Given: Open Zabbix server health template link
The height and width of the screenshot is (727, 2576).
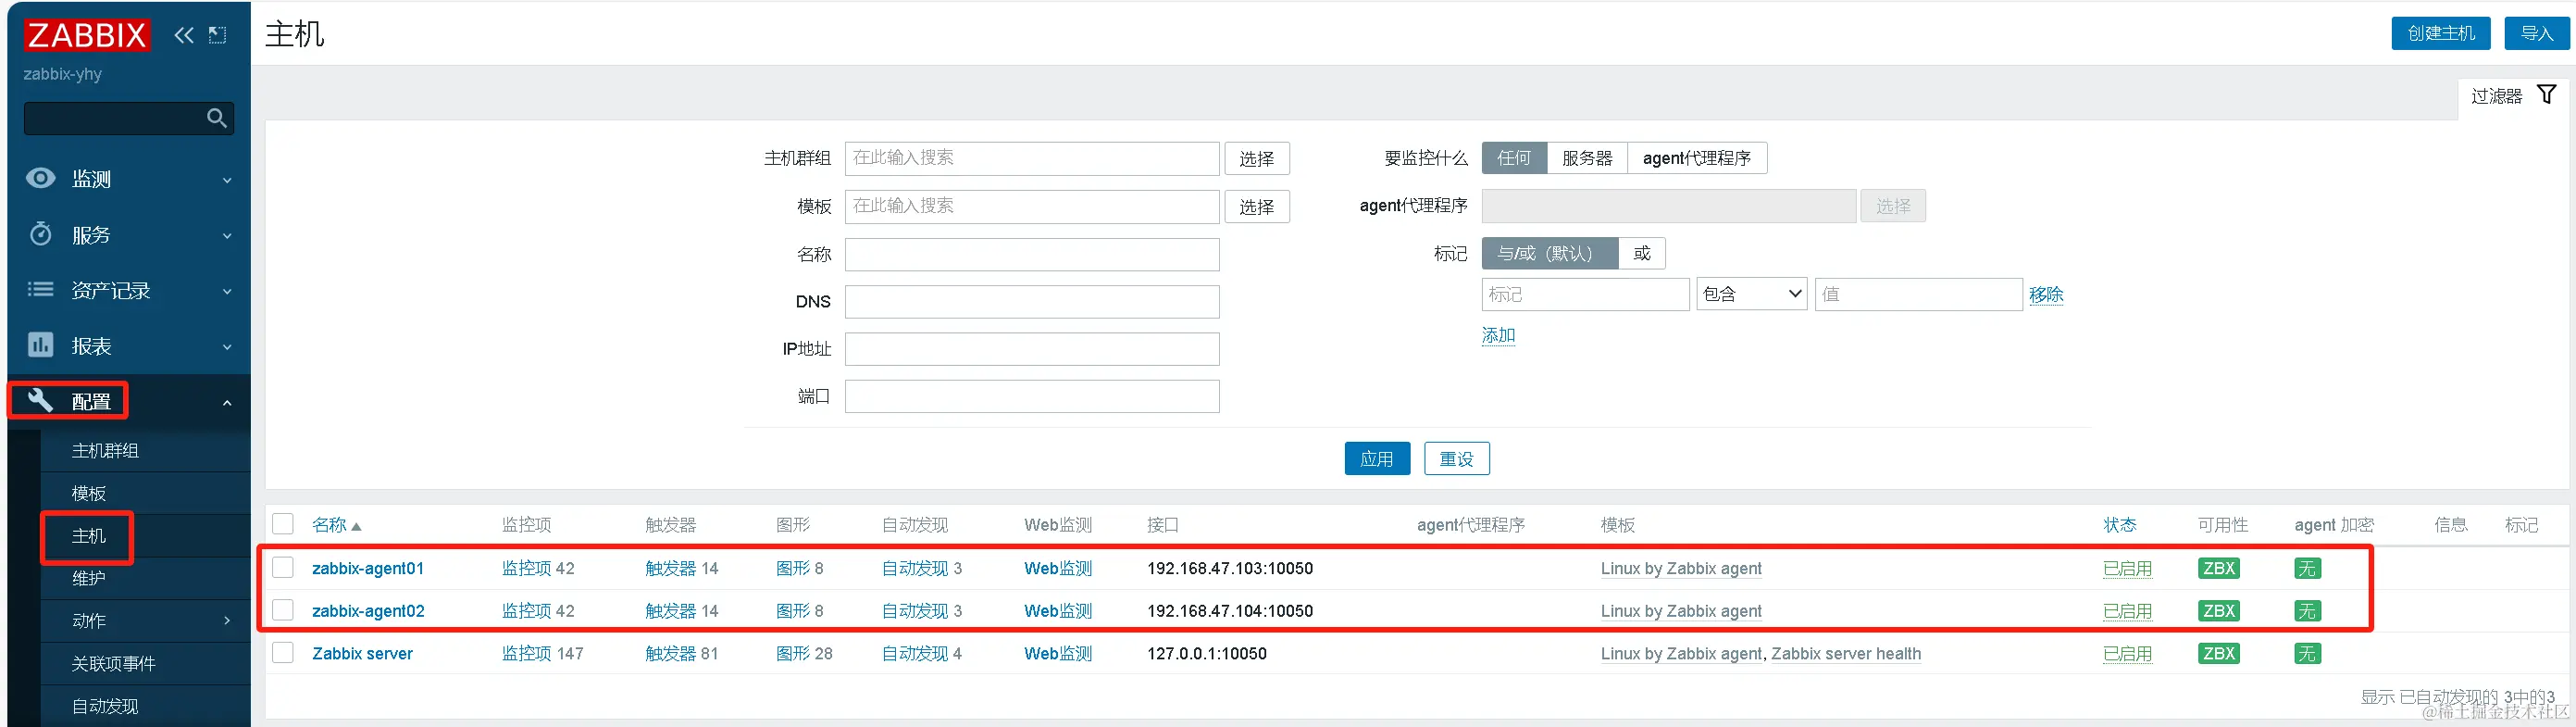Looking at the screenshot, I should [x=1846, y=653].
